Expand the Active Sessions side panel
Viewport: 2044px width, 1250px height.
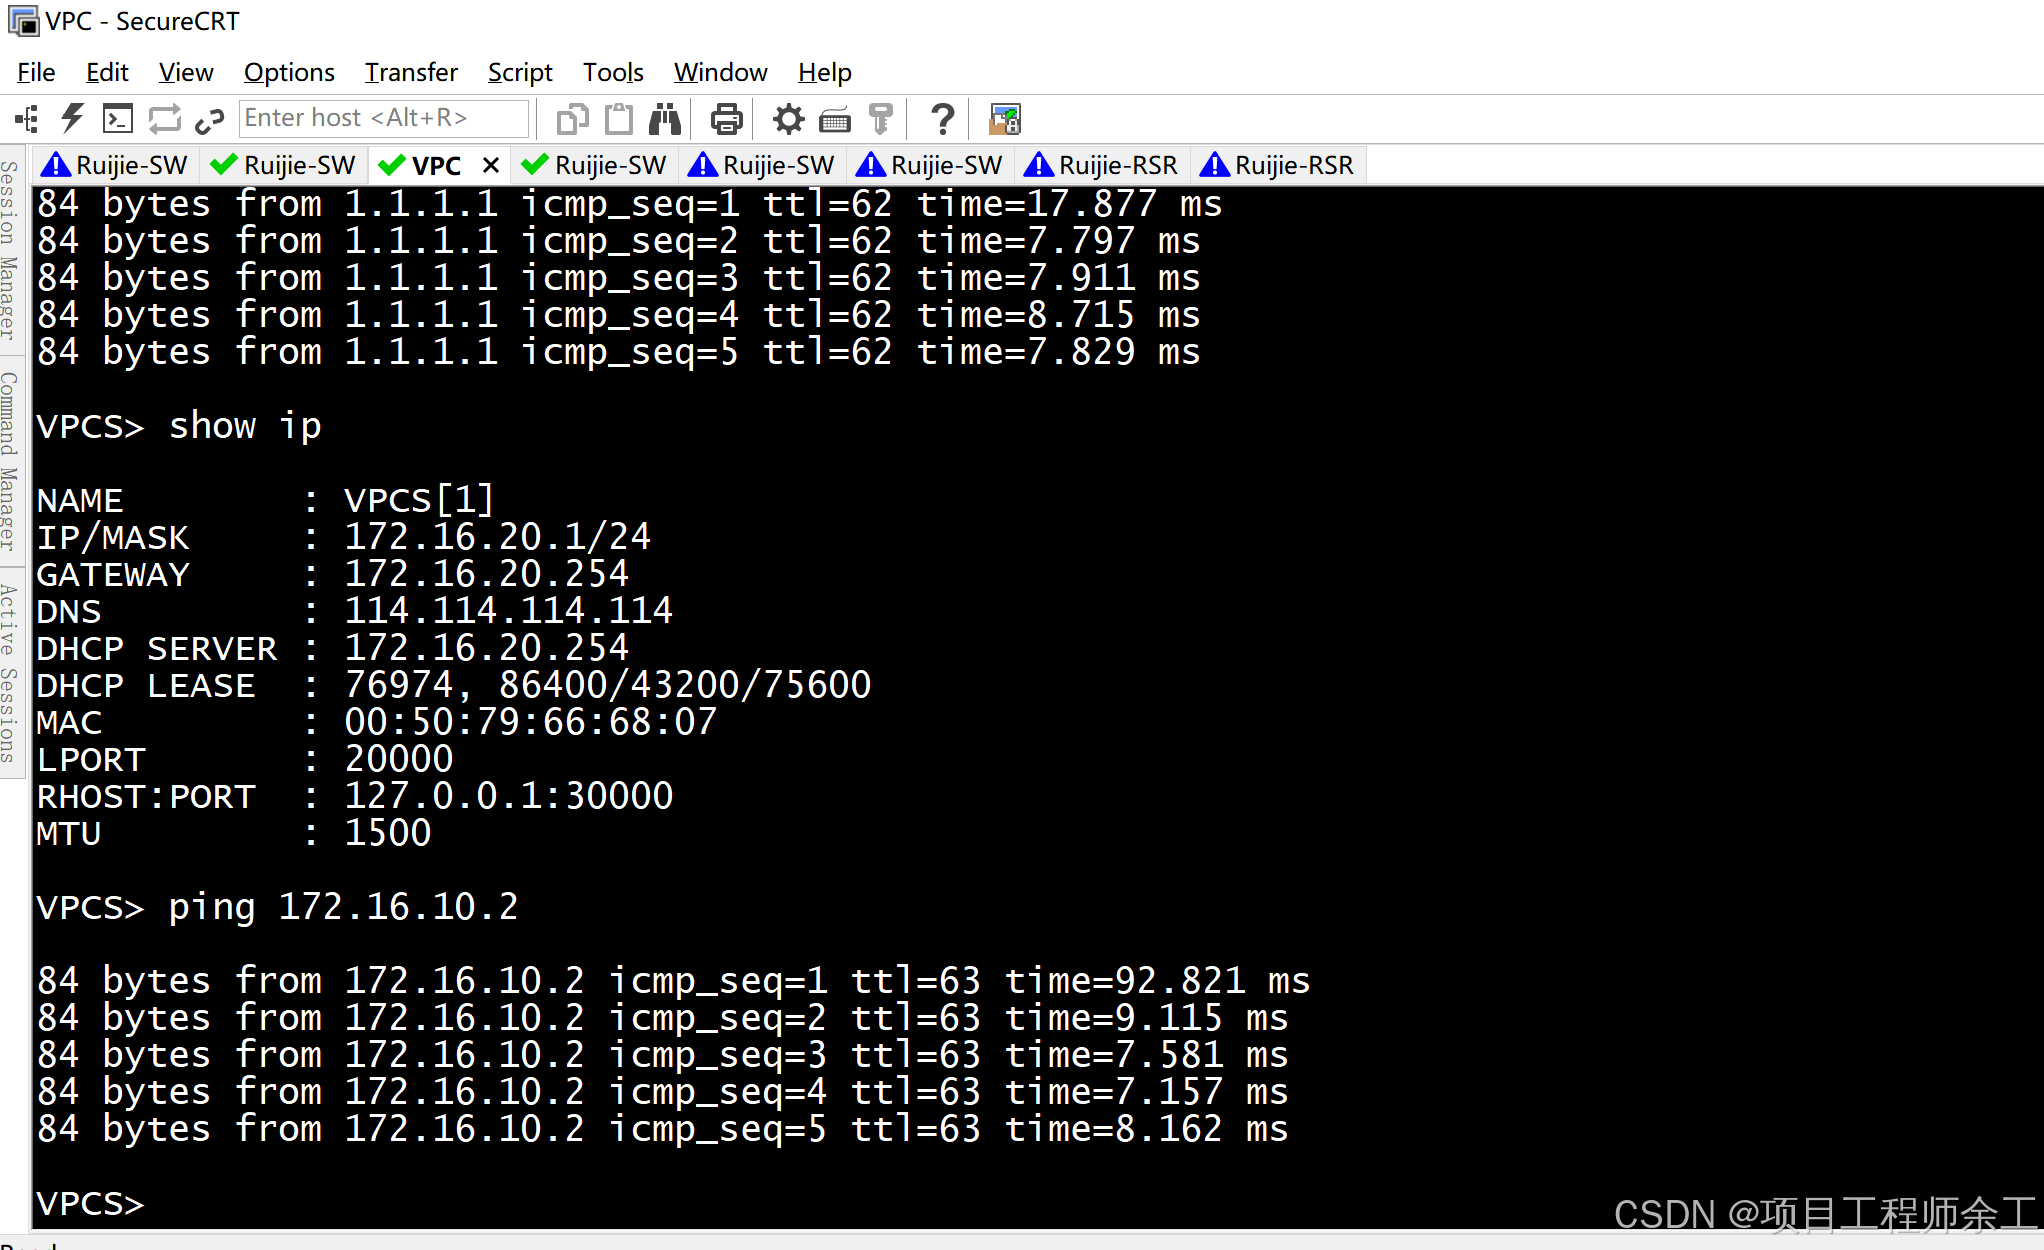click(10, 673)
